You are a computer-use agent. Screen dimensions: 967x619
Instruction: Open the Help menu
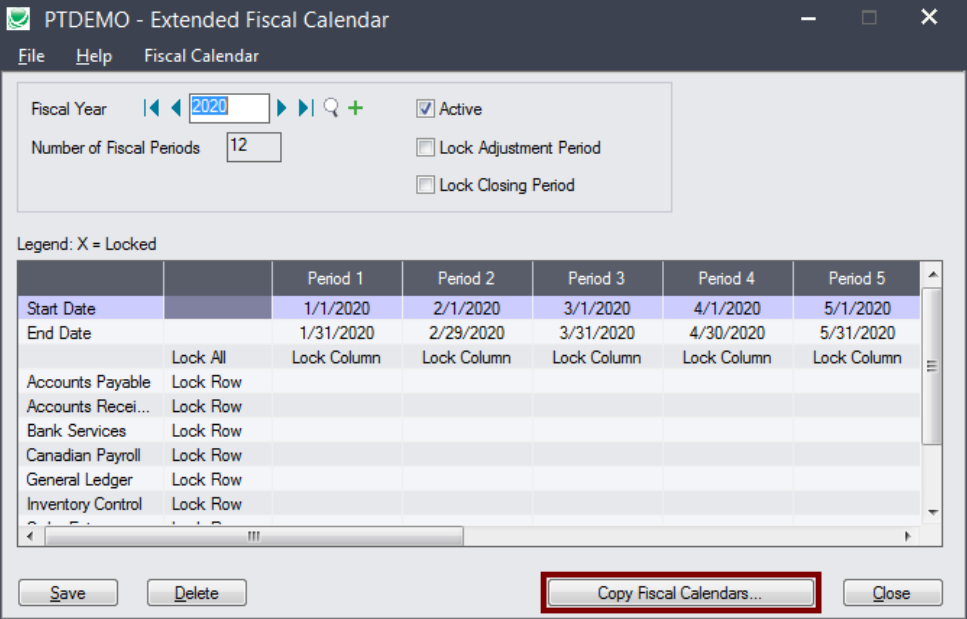coord(94,56)
